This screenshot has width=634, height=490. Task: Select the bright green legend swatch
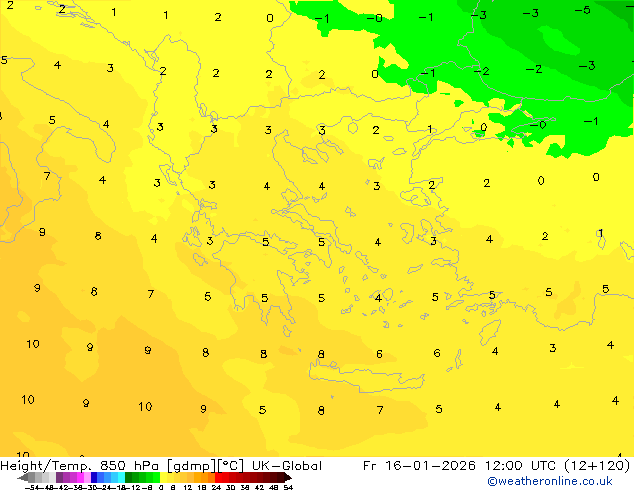pyautogui.click(x=156, y=477)
